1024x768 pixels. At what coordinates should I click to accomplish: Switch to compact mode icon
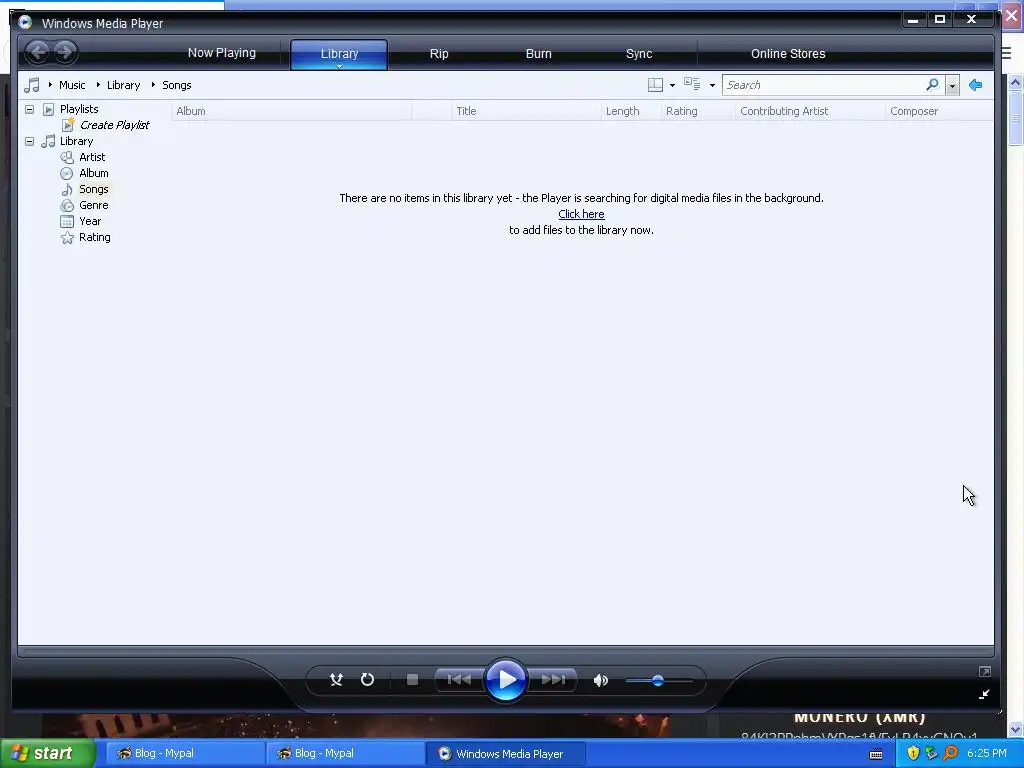point(984,694)
